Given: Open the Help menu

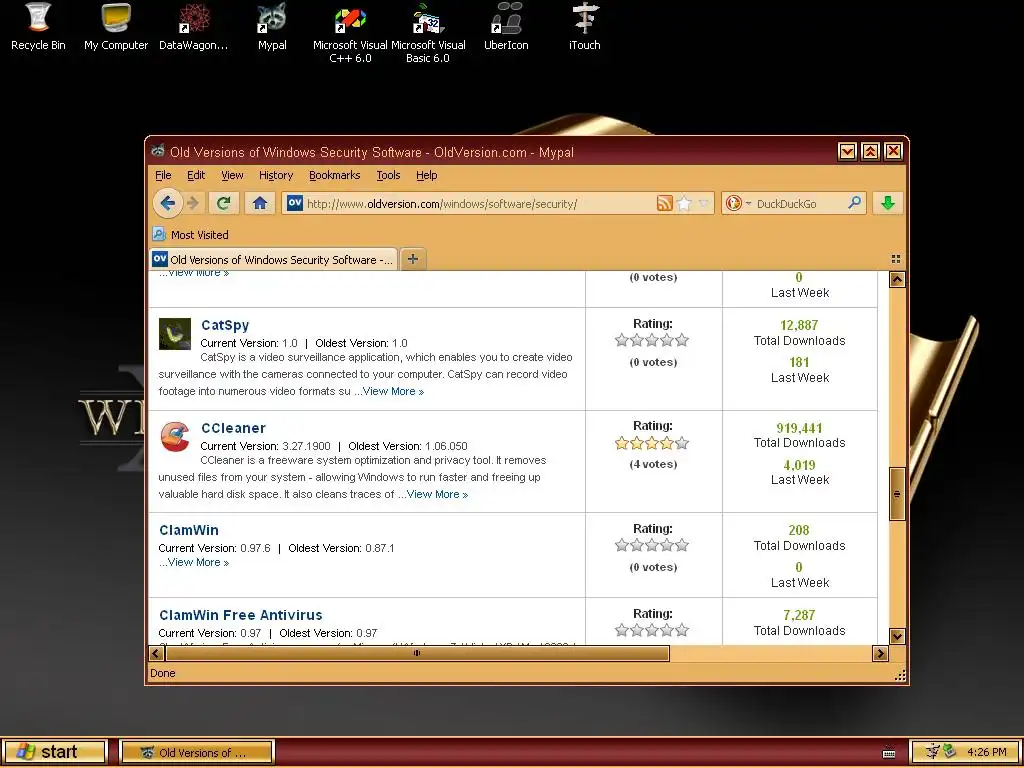Looking at the screenshot, I should (x=426, y=175).
